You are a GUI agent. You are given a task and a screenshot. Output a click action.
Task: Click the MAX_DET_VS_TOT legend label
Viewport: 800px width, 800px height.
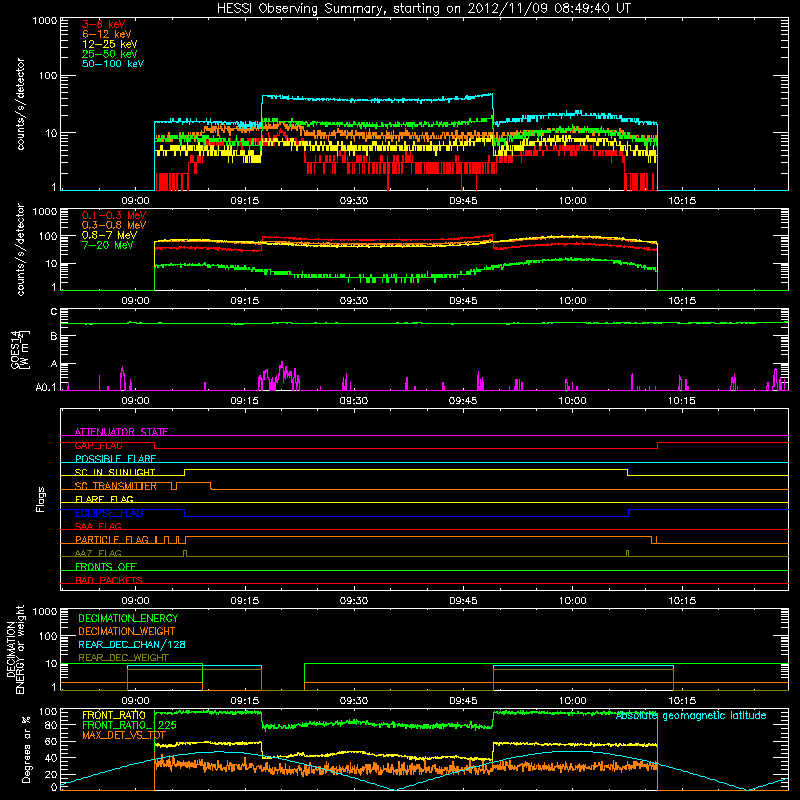point(123,735)
